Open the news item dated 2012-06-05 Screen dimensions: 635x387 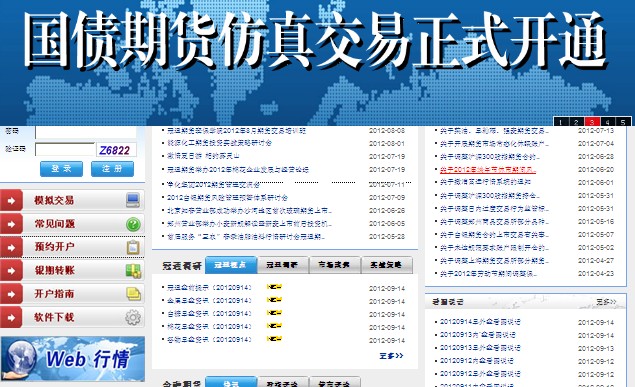click(x=249, y=223)
